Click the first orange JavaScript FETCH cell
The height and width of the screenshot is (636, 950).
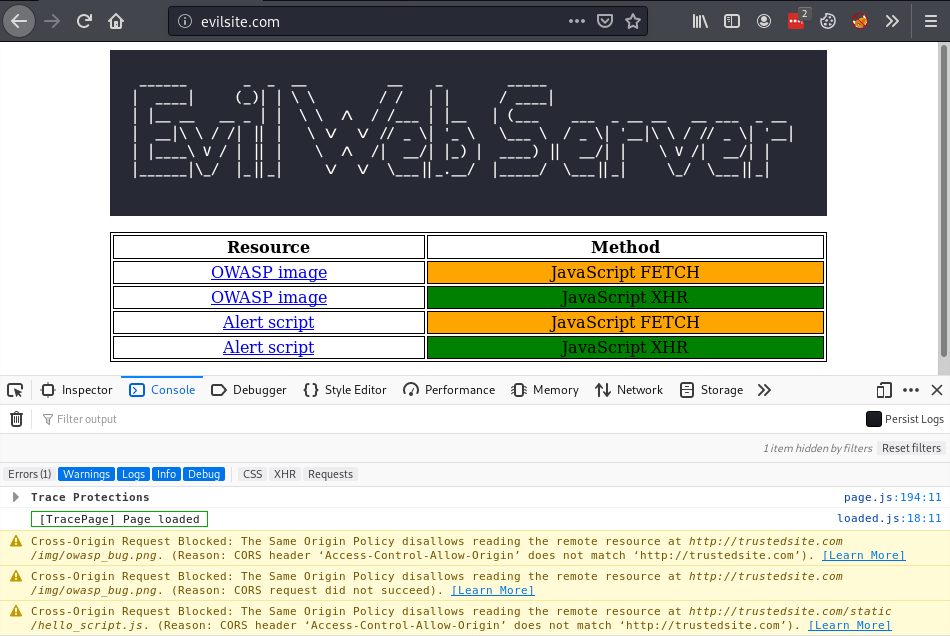pyautogui.click(x=625, y=273)
